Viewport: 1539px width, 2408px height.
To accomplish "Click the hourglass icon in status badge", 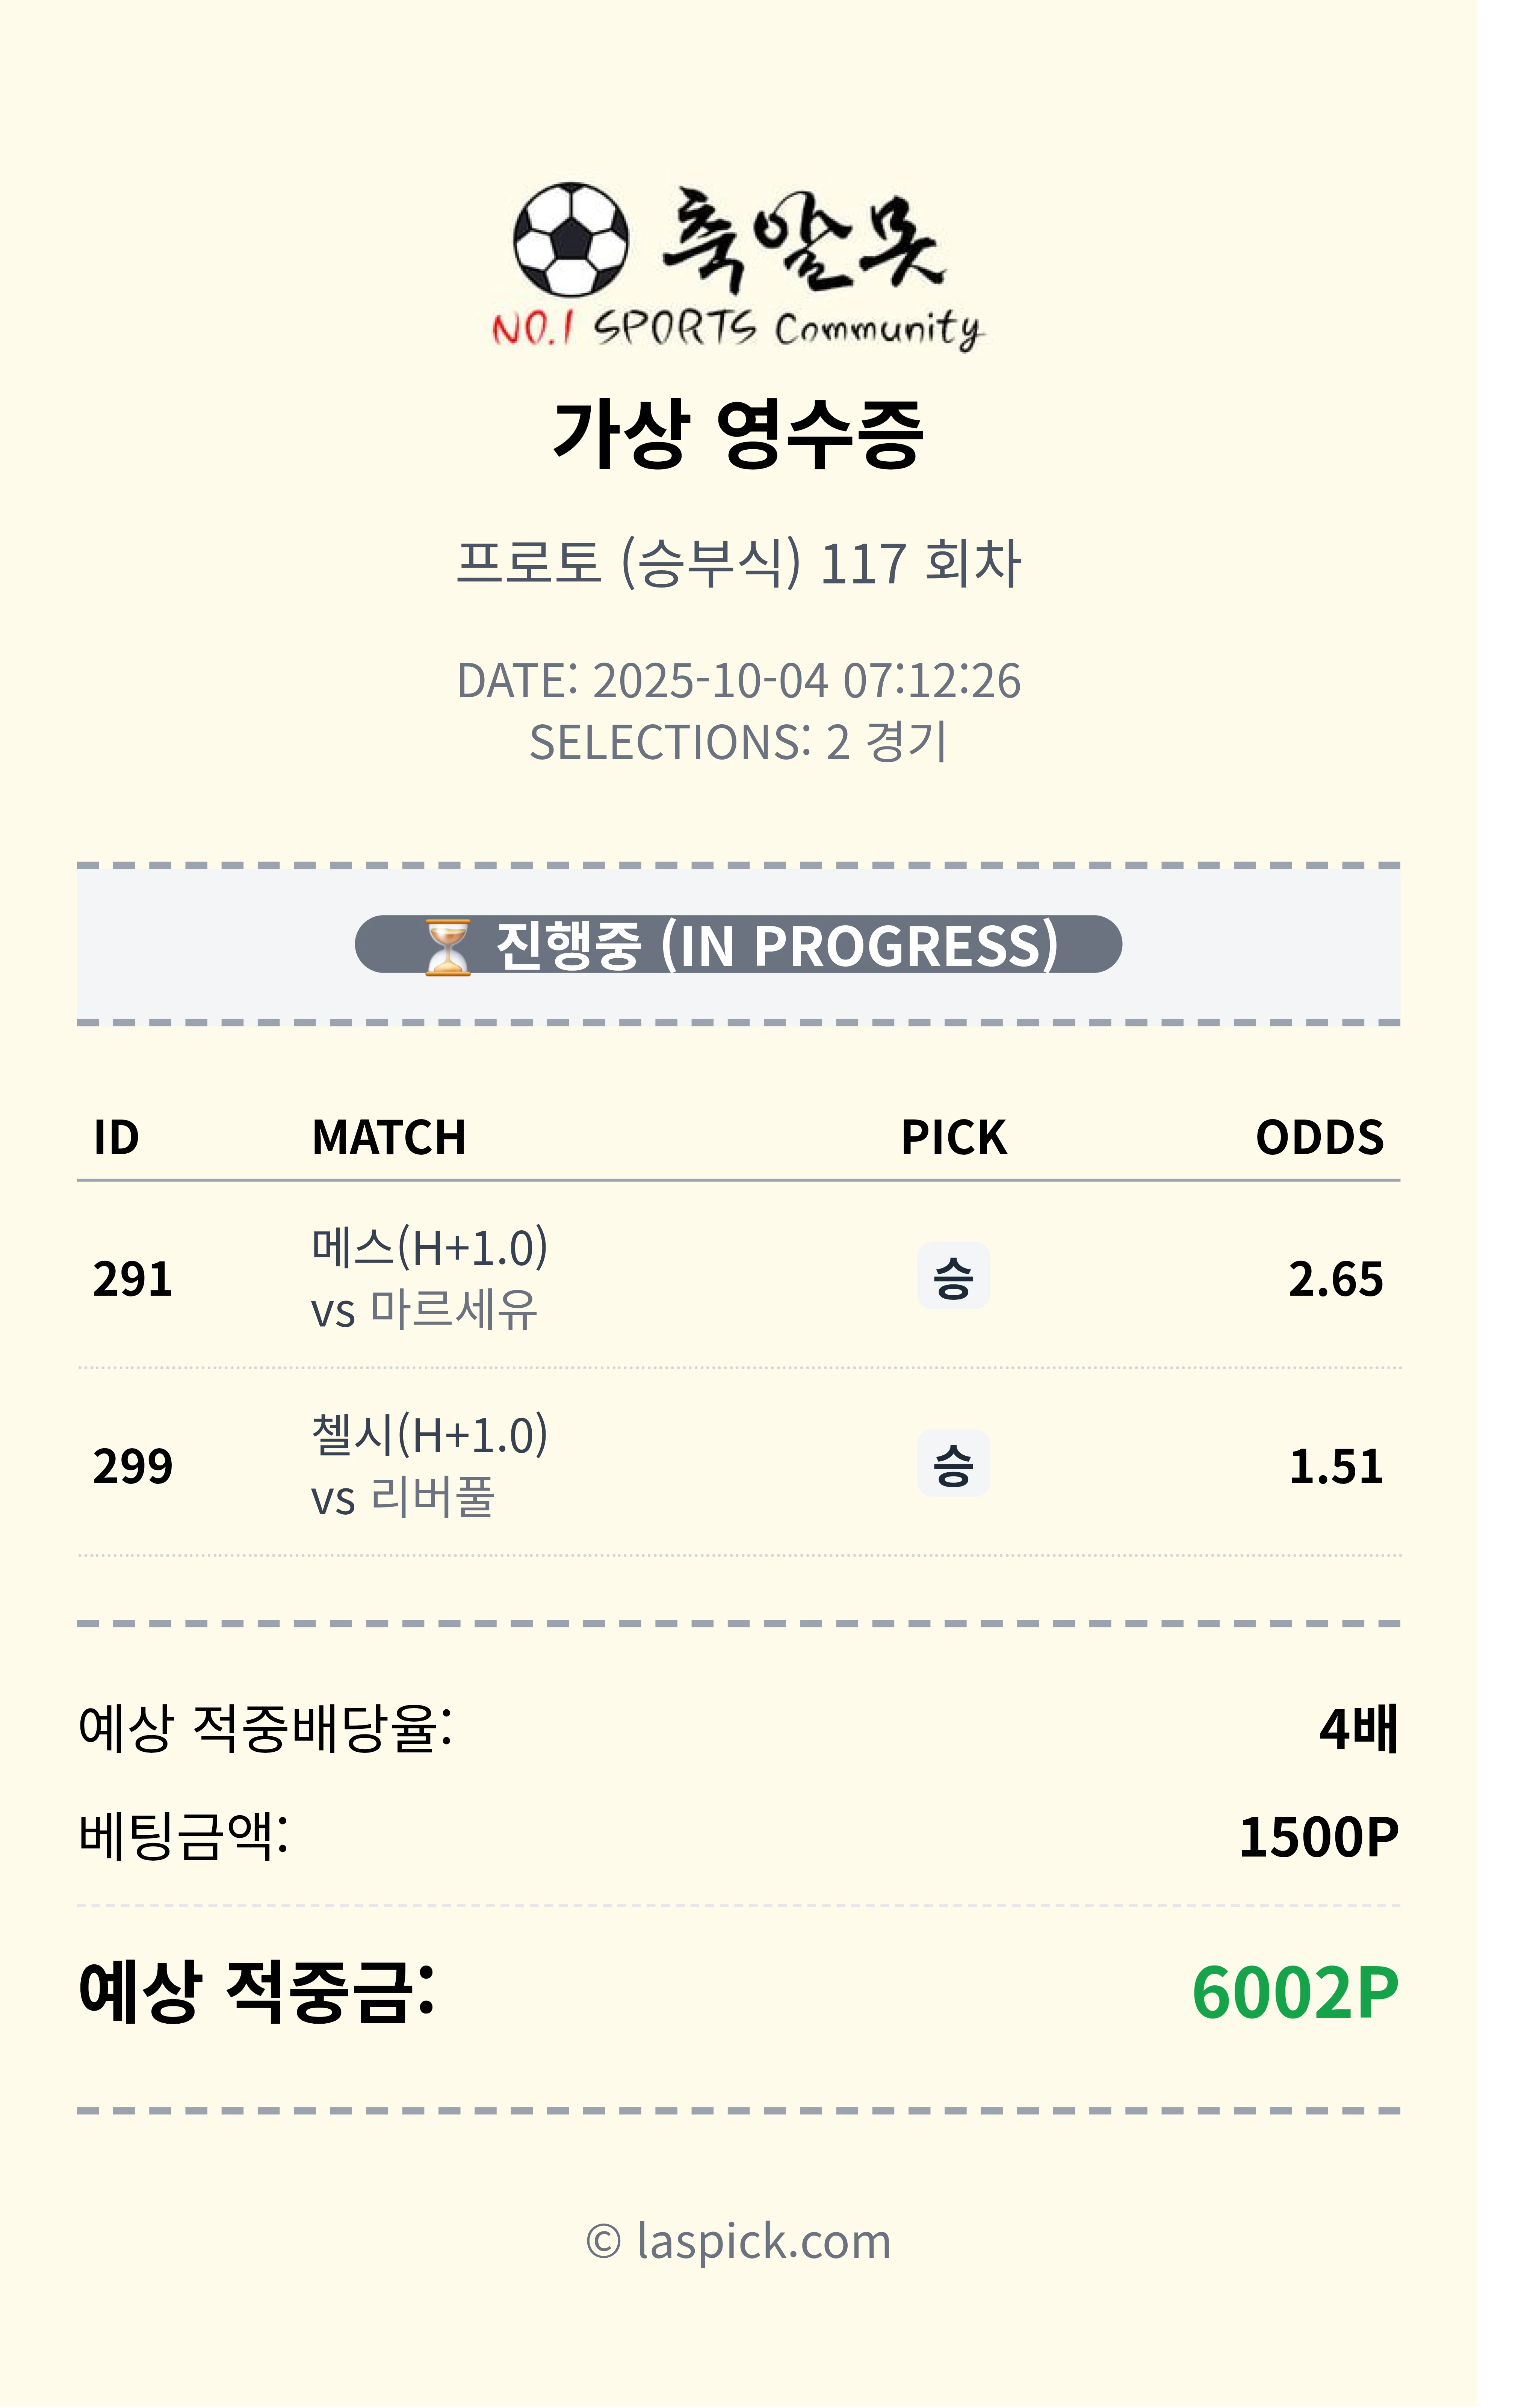I will click(447, 946).
